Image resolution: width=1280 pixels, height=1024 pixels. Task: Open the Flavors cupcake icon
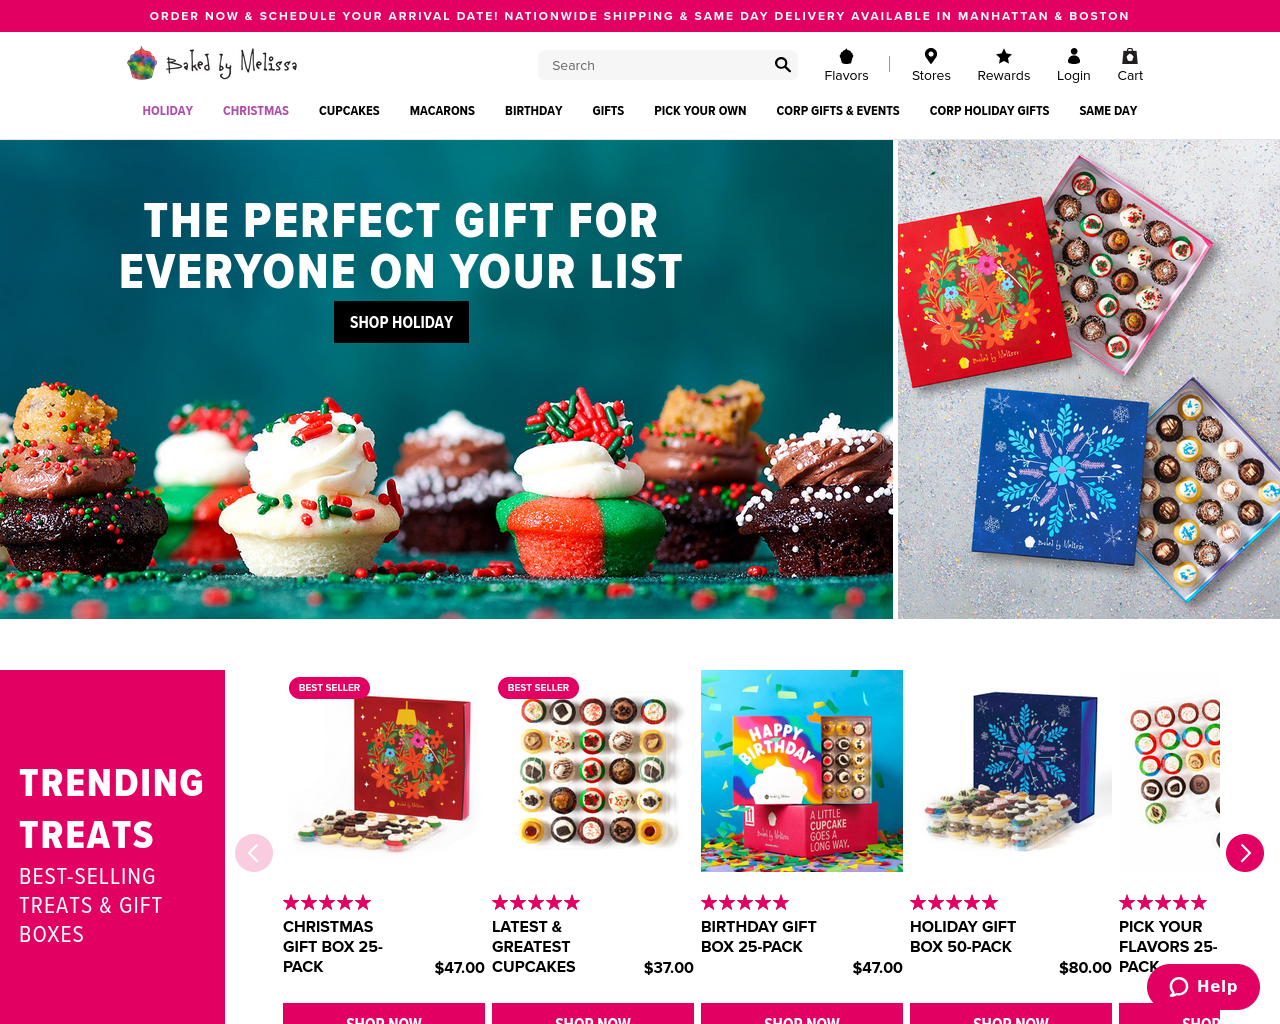846,56
